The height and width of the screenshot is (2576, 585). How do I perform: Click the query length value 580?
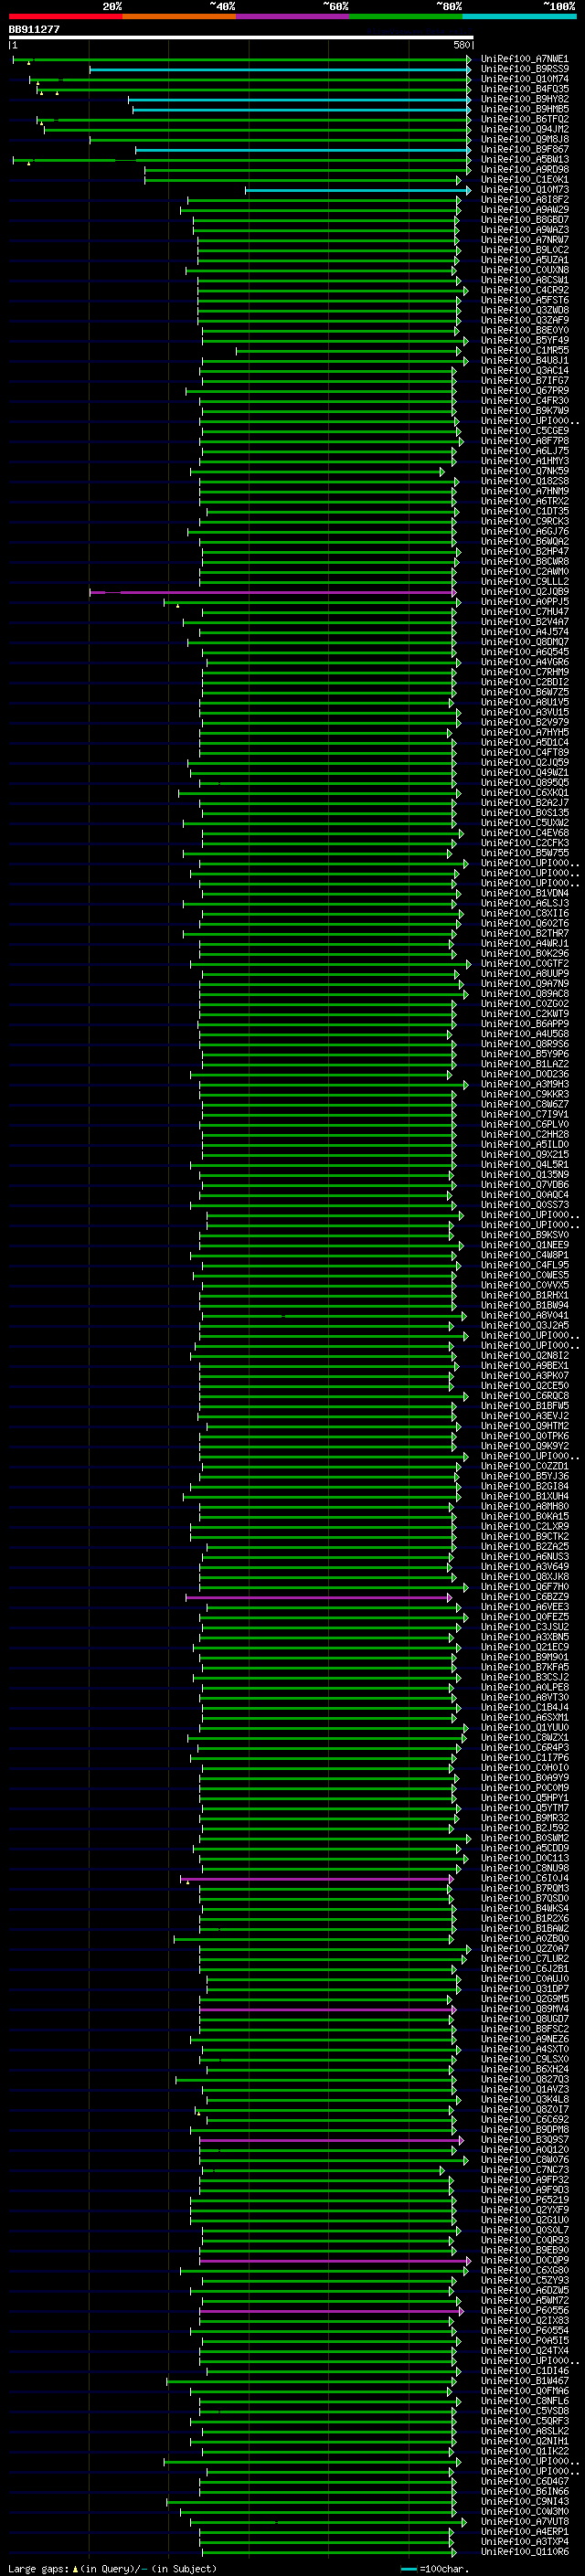[x=462, y=45]
